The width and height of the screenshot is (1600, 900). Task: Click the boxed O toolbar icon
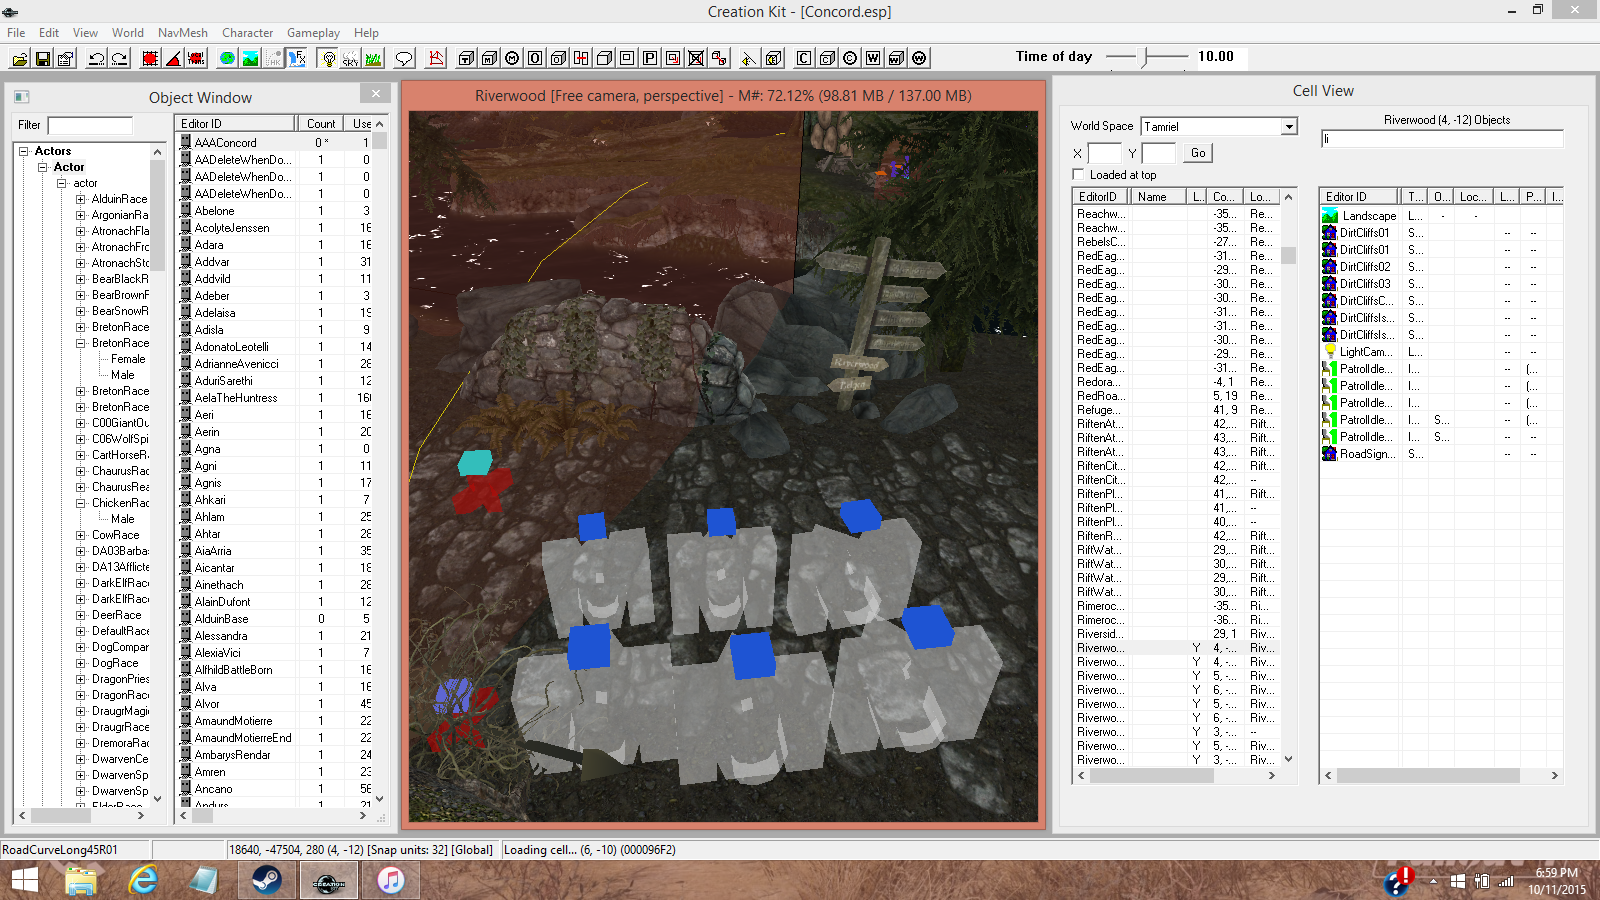pos(535,58)
